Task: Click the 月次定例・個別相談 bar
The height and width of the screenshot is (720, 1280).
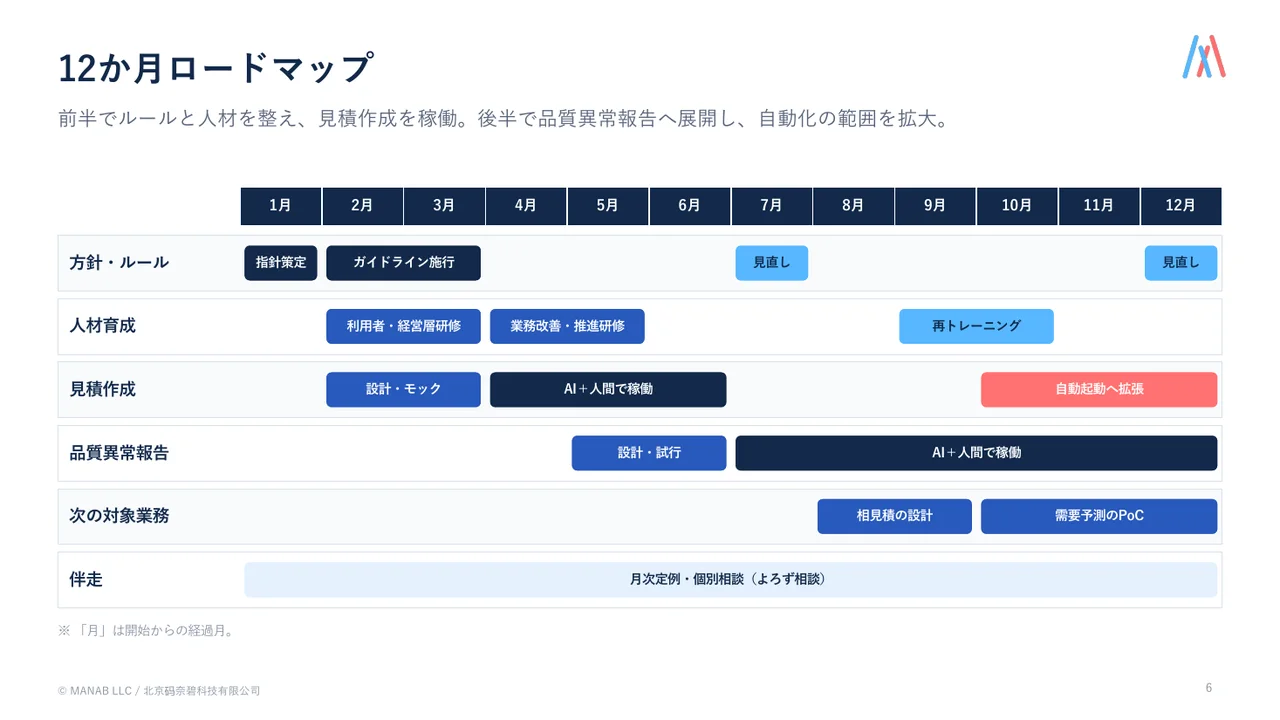Action: click(731, 580)
